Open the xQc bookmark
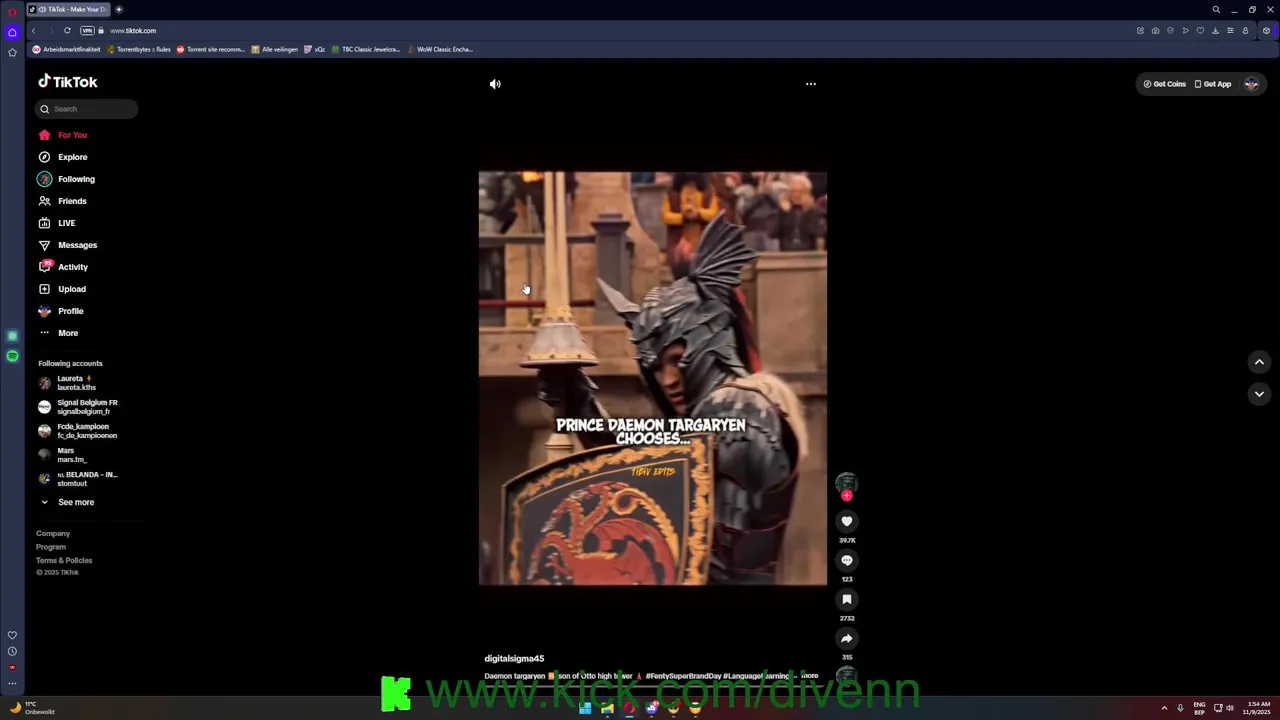 coord(315,49)
